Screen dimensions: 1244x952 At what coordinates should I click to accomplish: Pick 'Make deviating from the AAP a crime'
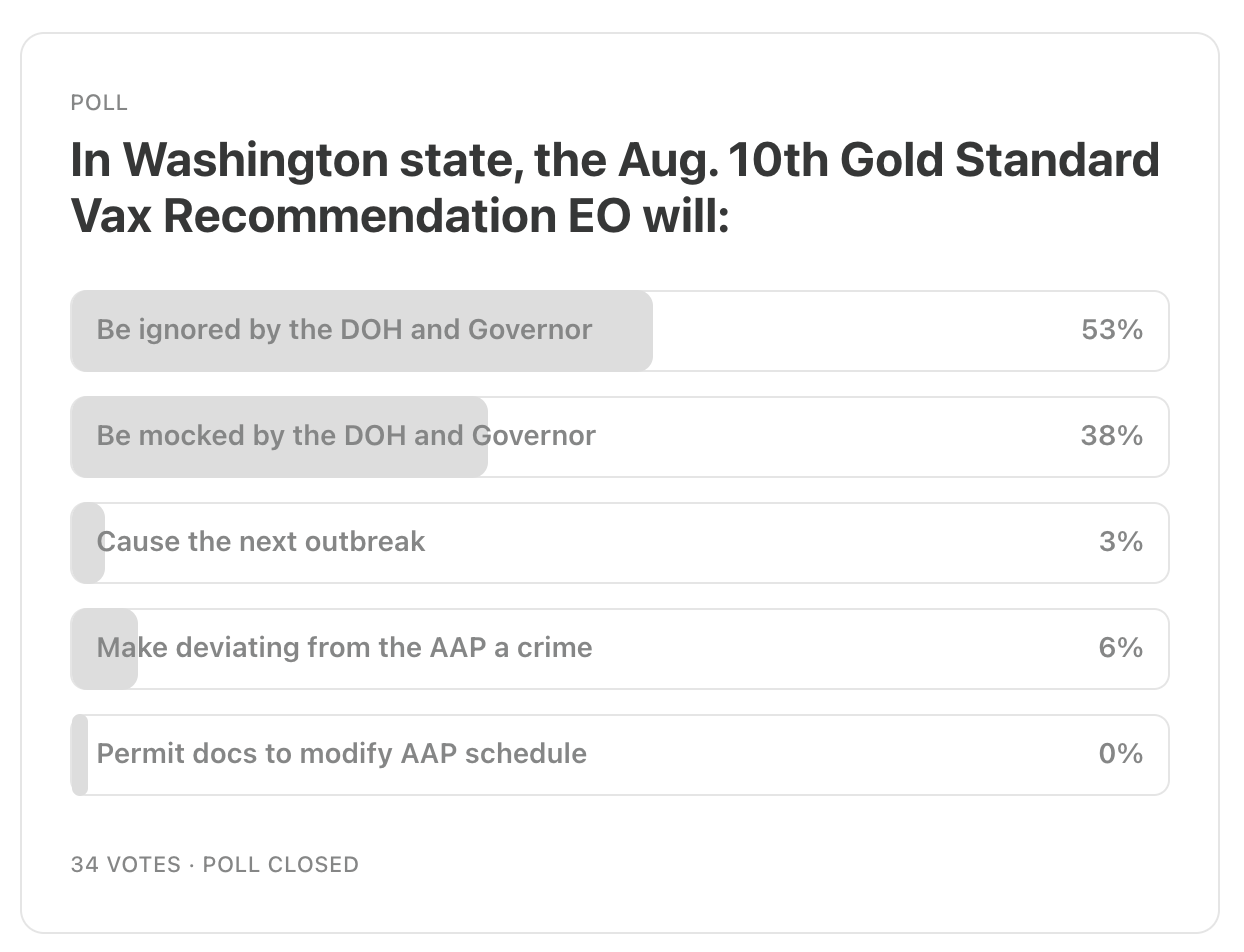(x=619, y=649)
